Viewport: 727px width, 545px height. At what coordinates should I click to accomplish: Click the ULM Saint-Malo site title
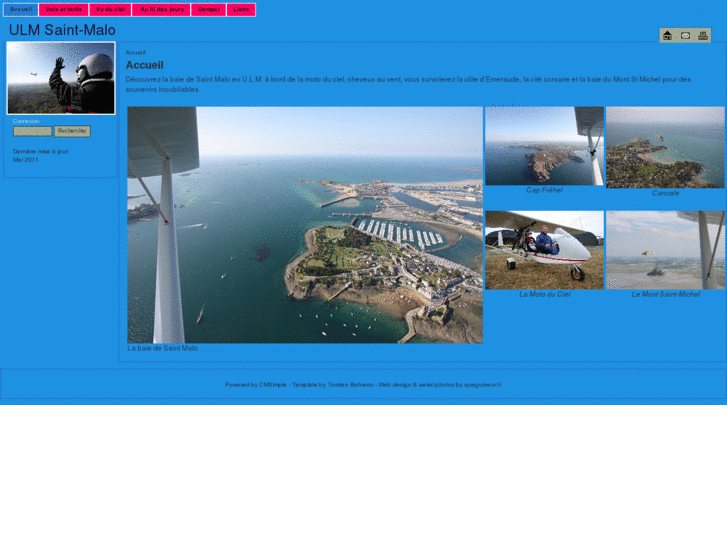click(x=62, y=30)
